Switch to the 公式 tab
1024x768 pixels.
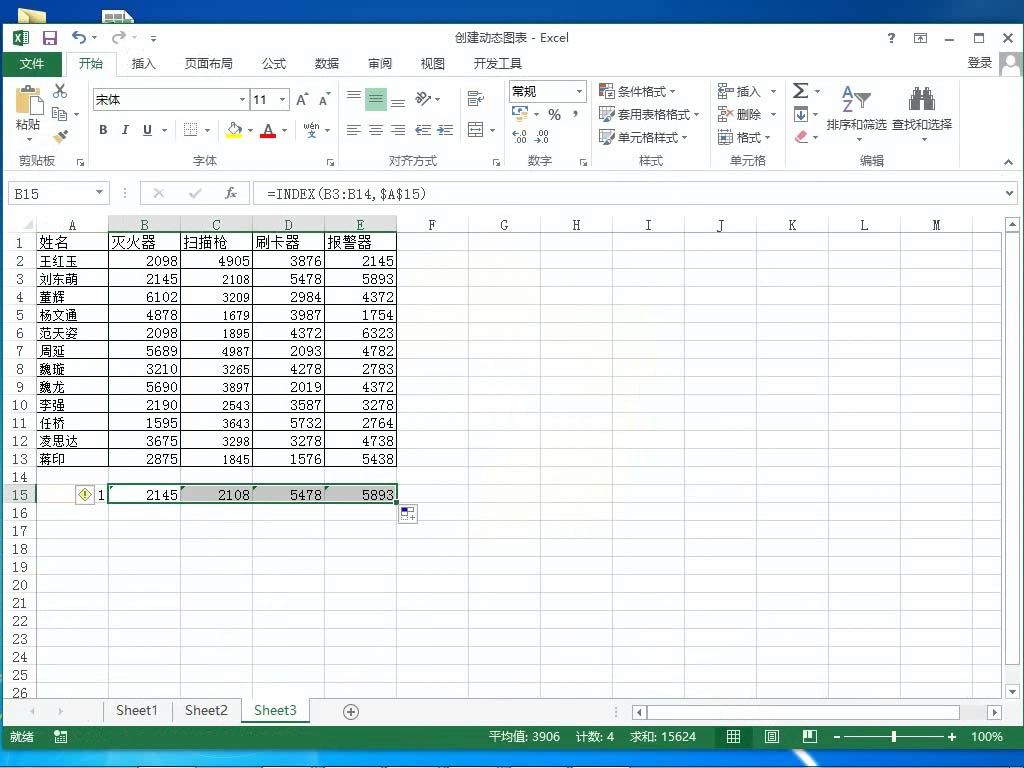274,63
